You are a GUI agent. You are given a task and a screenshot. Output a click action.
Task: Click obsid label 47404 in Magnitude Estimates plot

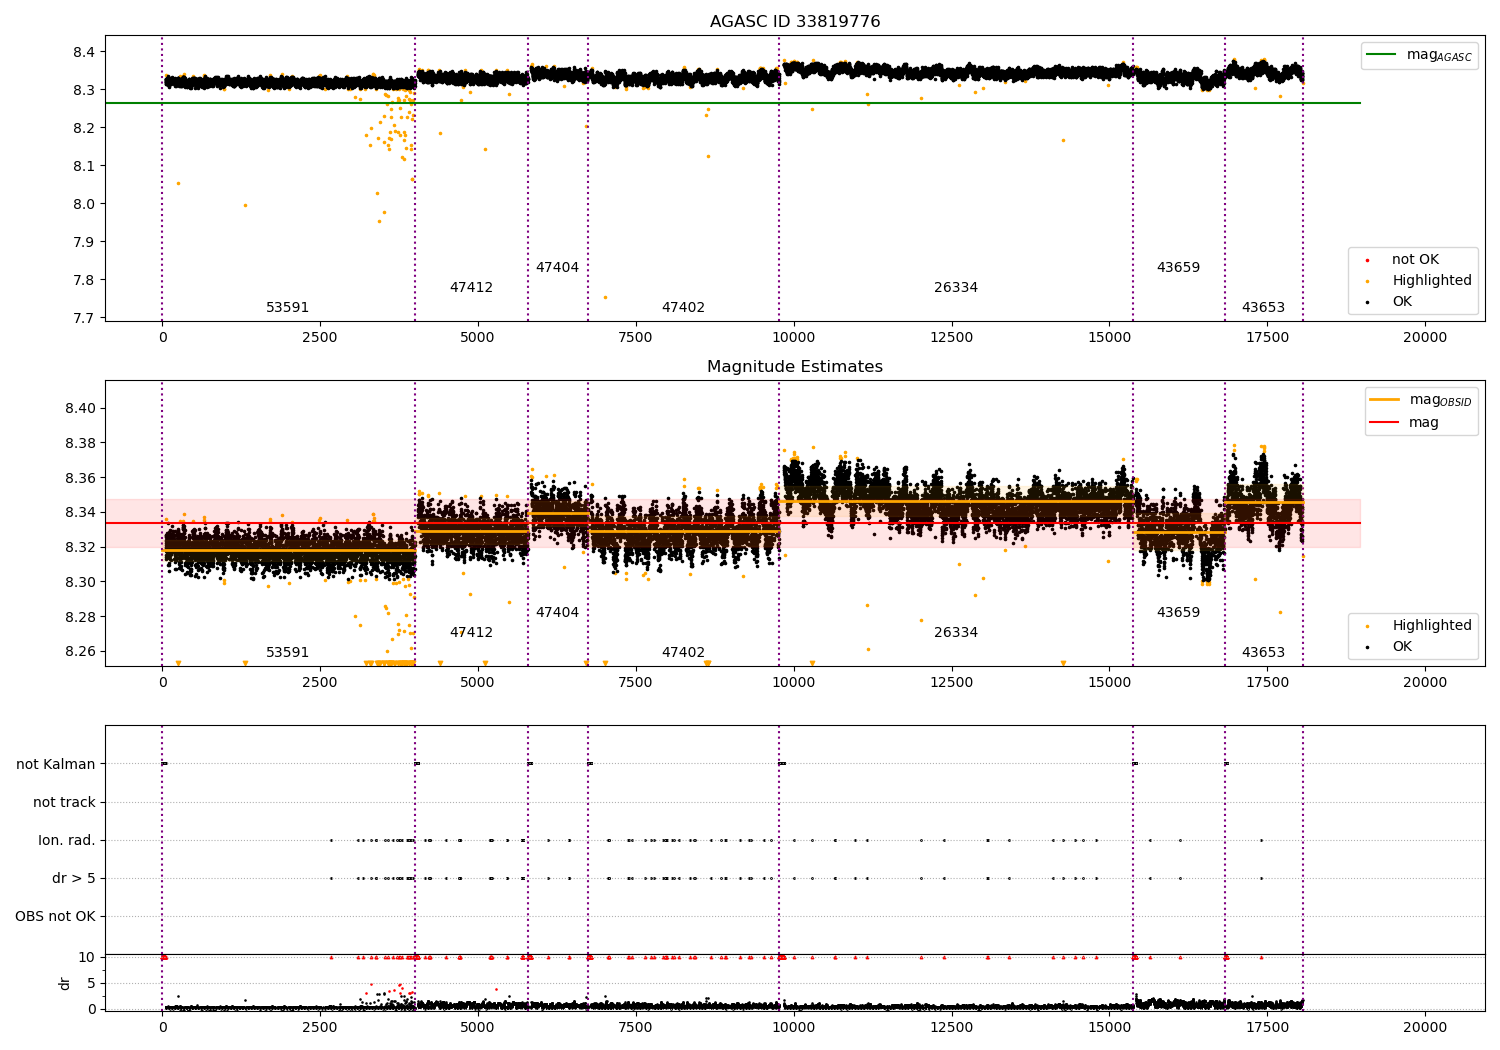pos(557,613)
